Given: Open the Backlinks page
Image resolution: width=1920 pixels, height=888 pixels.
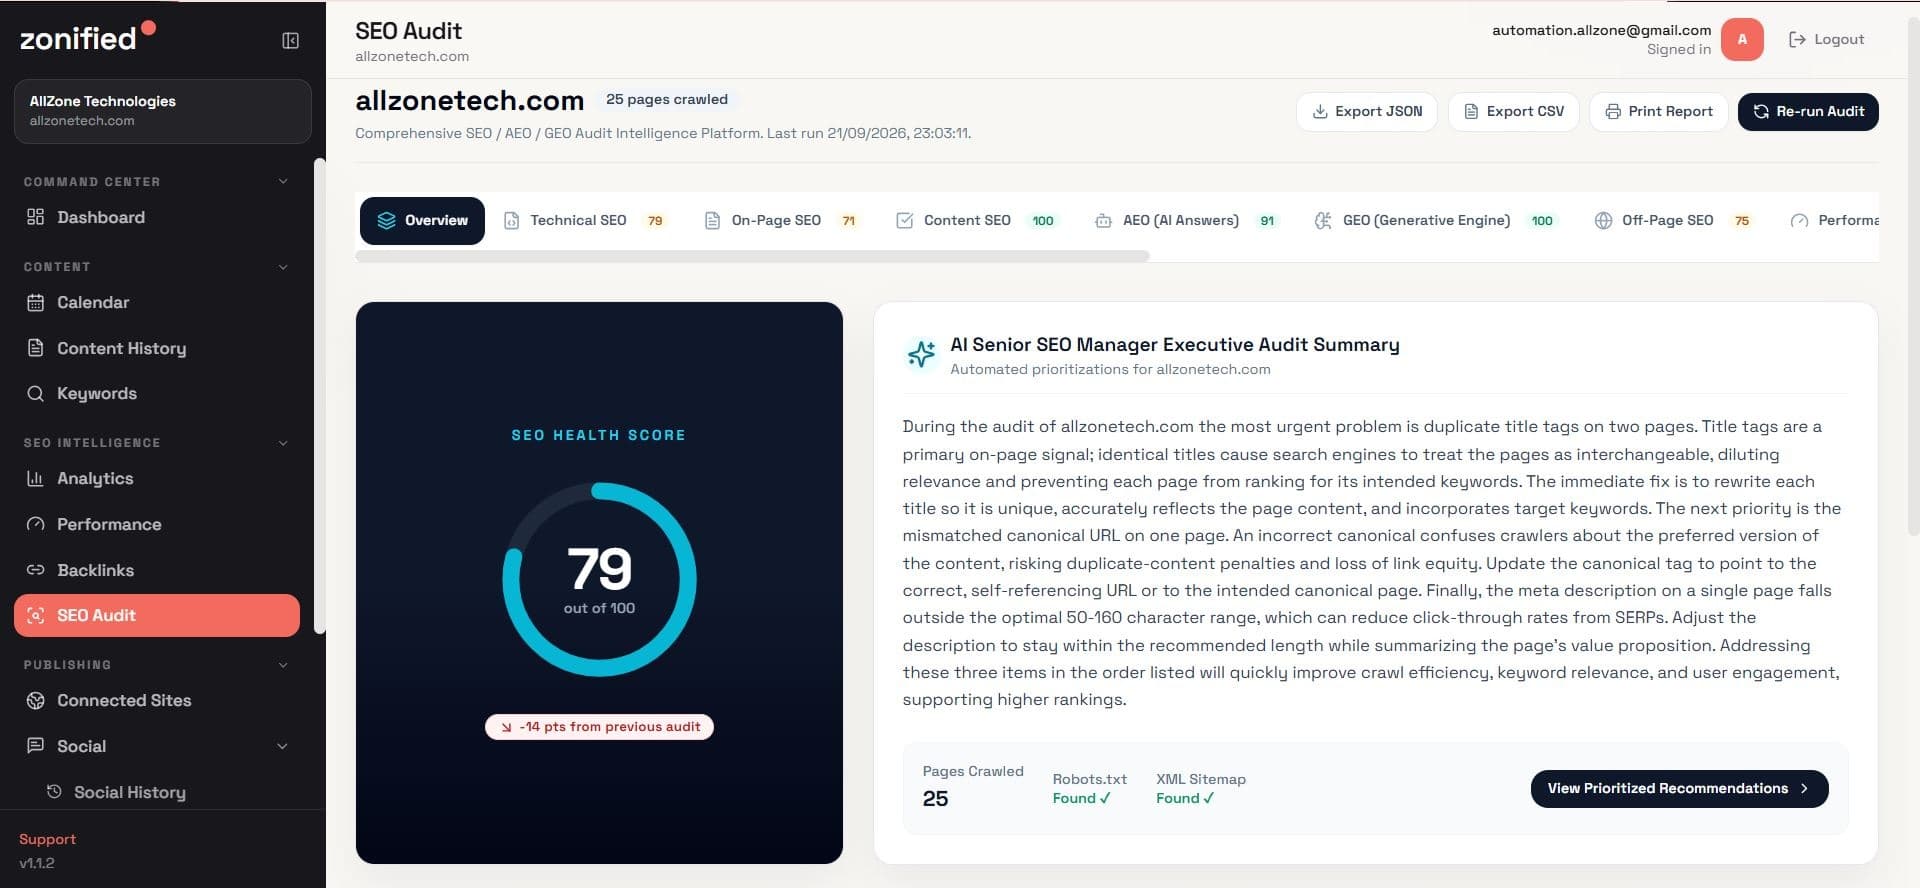Looking at the screenshot, I should click(x=157, y=570).
